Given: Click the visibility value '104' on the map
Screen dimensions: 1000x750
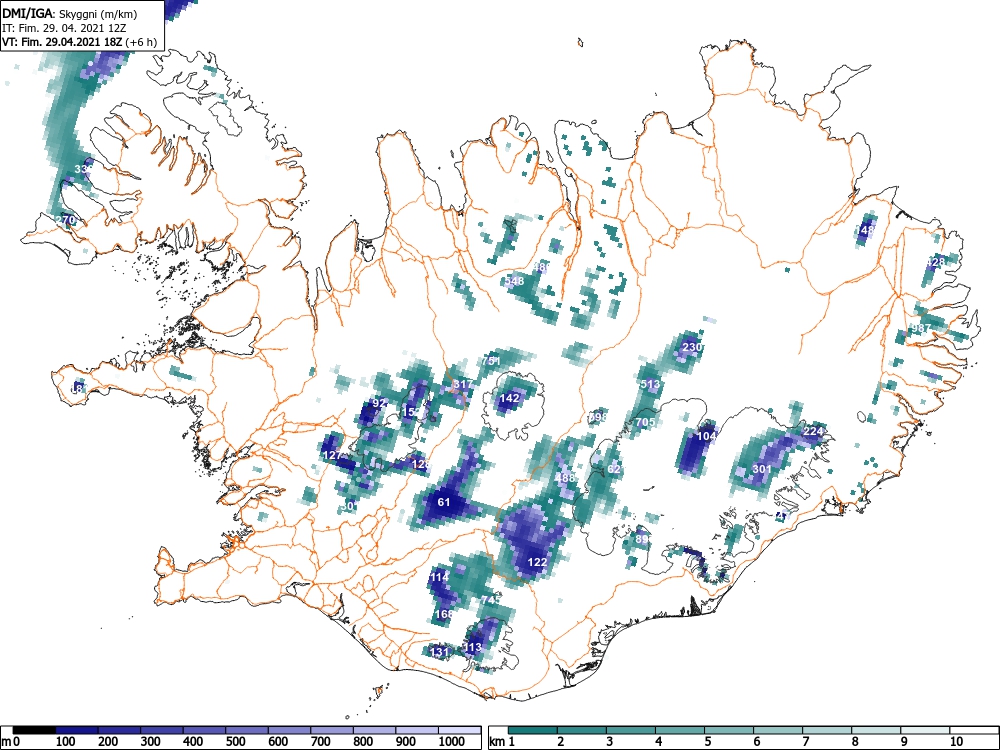Looking at the screenshot, I should 707,436.
